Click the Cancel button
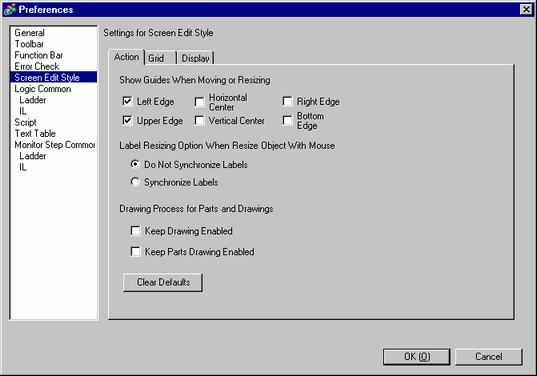 click(489, 356)
